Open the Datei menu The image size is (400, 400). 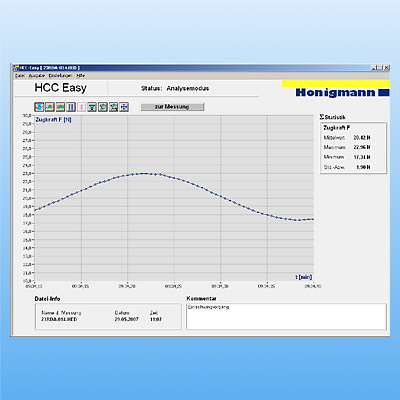point(20,76)
